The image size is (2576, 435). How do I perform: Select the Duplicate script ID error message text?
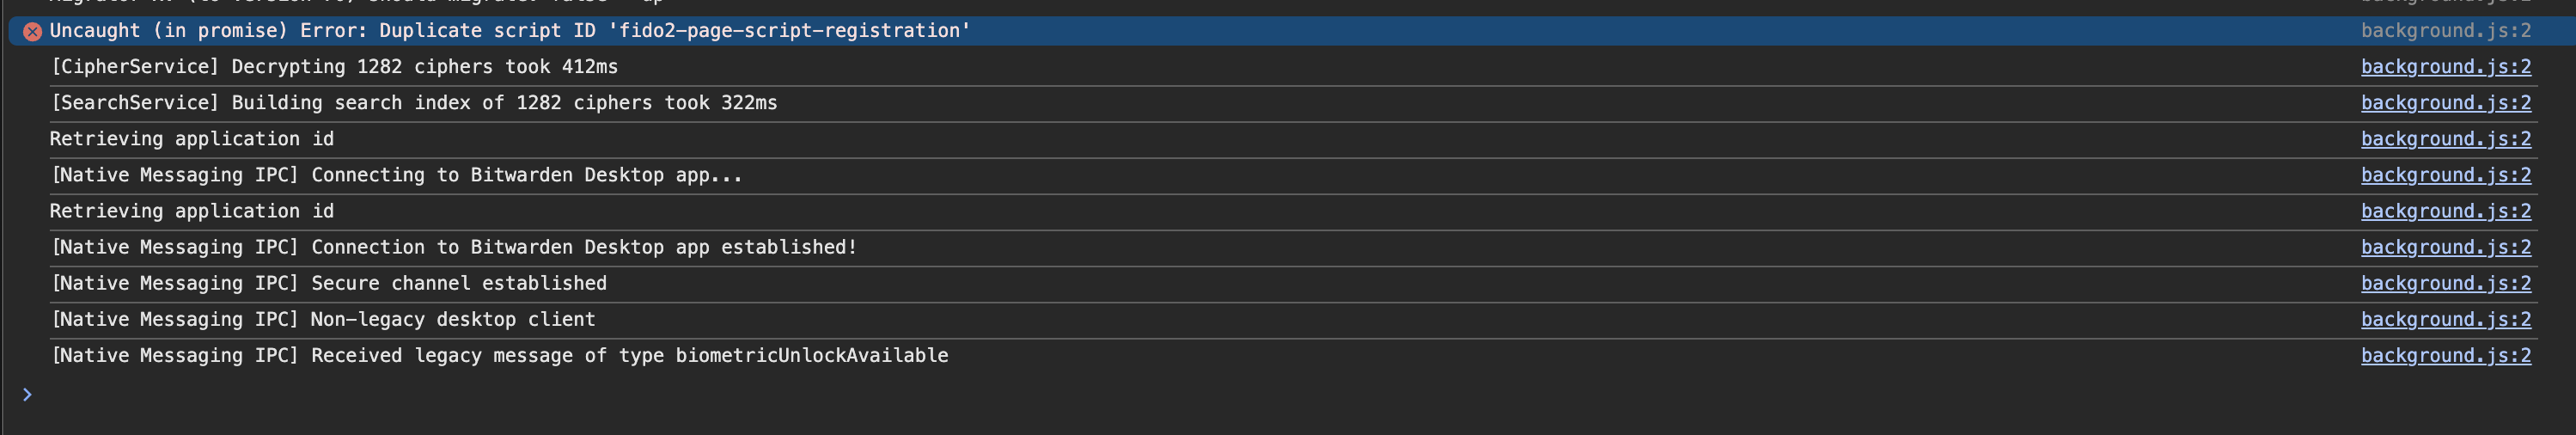(510, 31)
